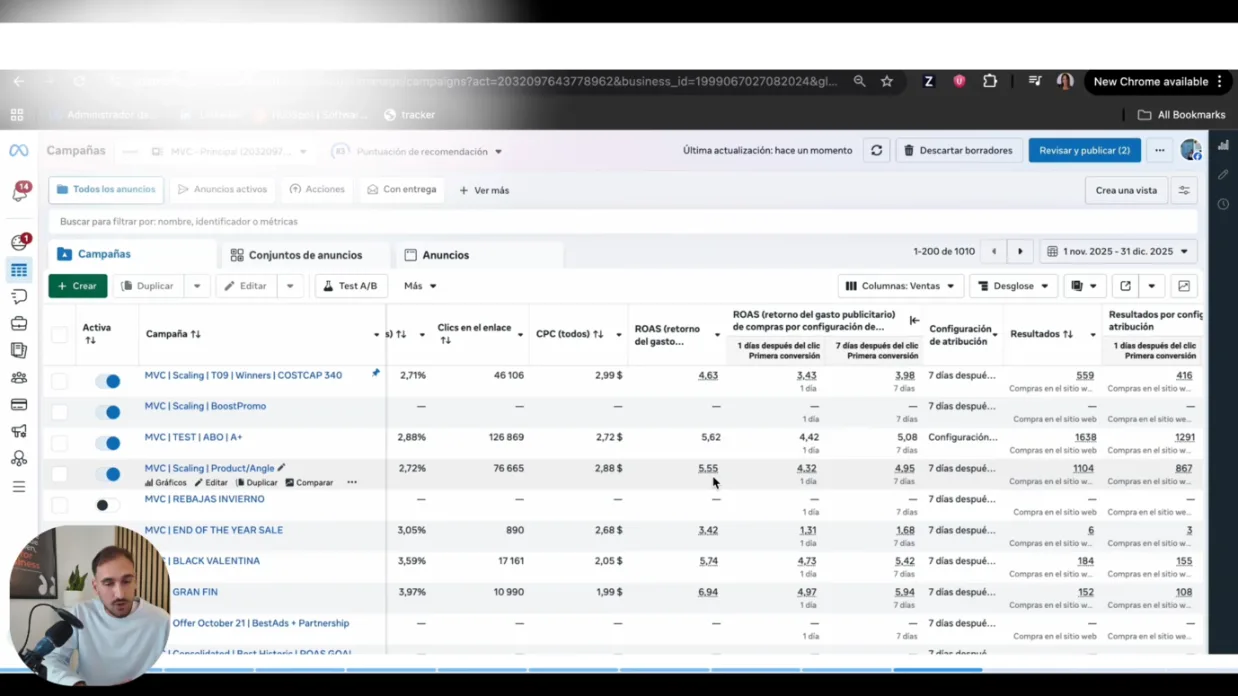Check the select-all campaigns checkbox in header

60,334
